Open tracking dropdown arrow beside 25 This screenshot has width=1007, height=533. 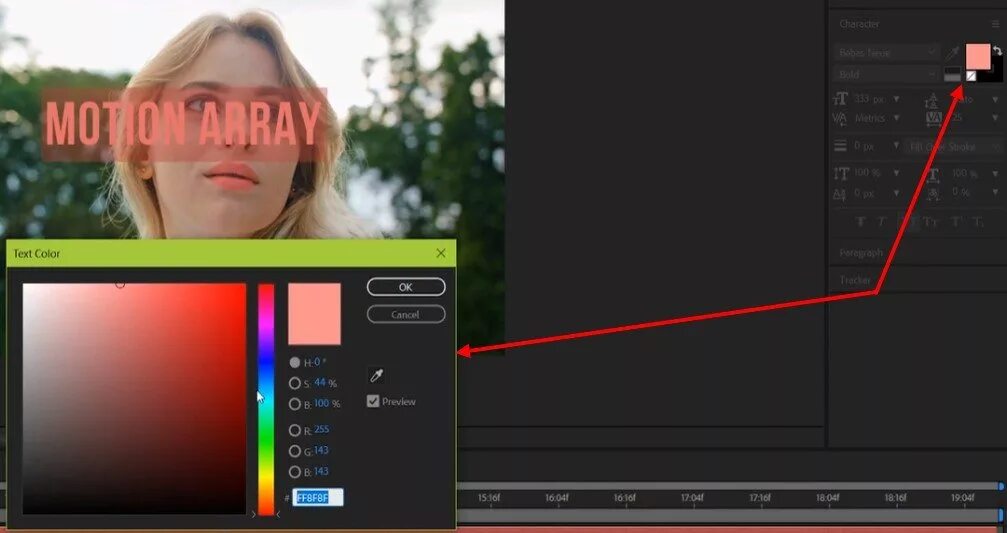(x=995, y=118)
